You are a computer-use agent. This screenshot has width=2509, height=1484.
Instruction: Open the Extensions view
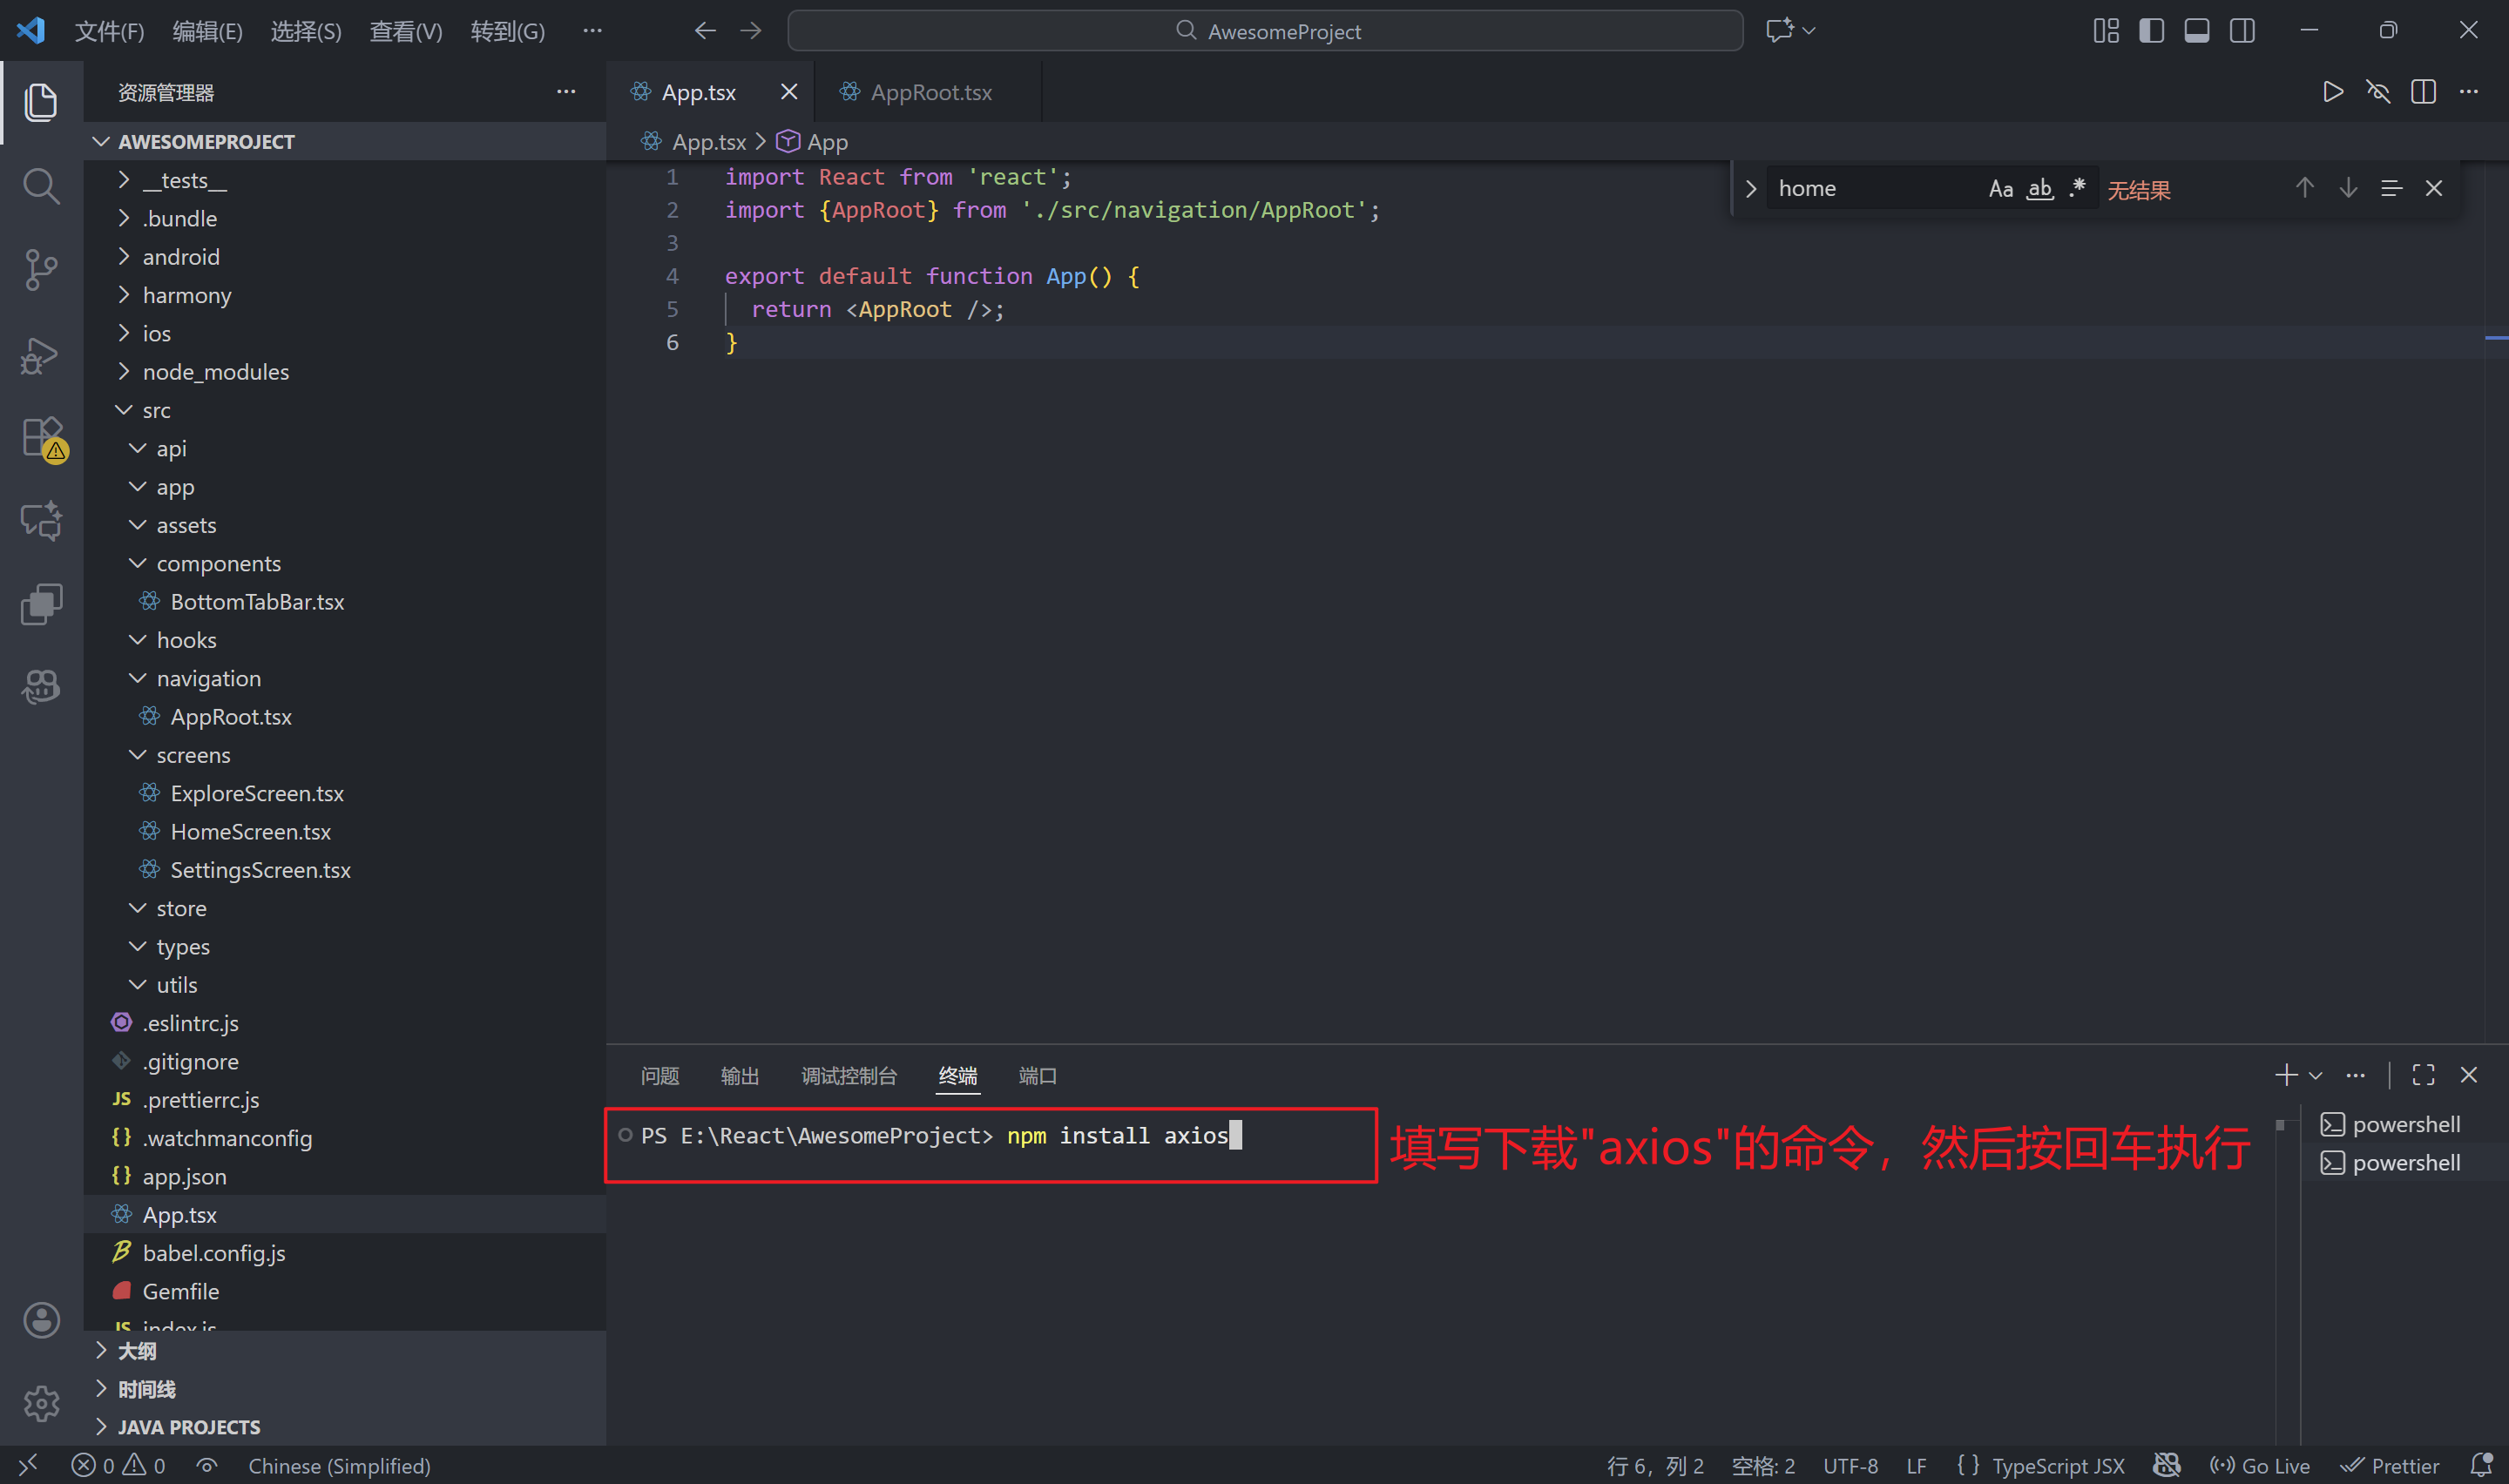click(41, 437)
